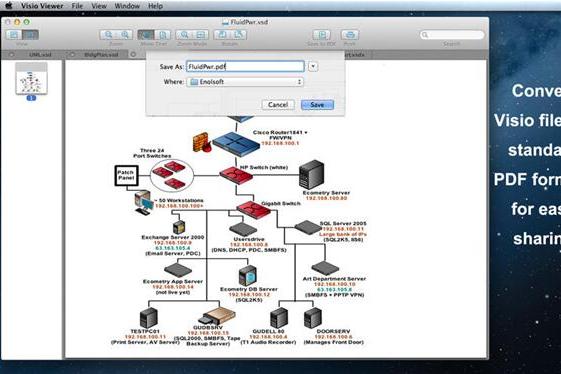This screenshot has height=374, width=561.
Task: Click the magnifier icon in the Search field
Action: click(425, 35)
